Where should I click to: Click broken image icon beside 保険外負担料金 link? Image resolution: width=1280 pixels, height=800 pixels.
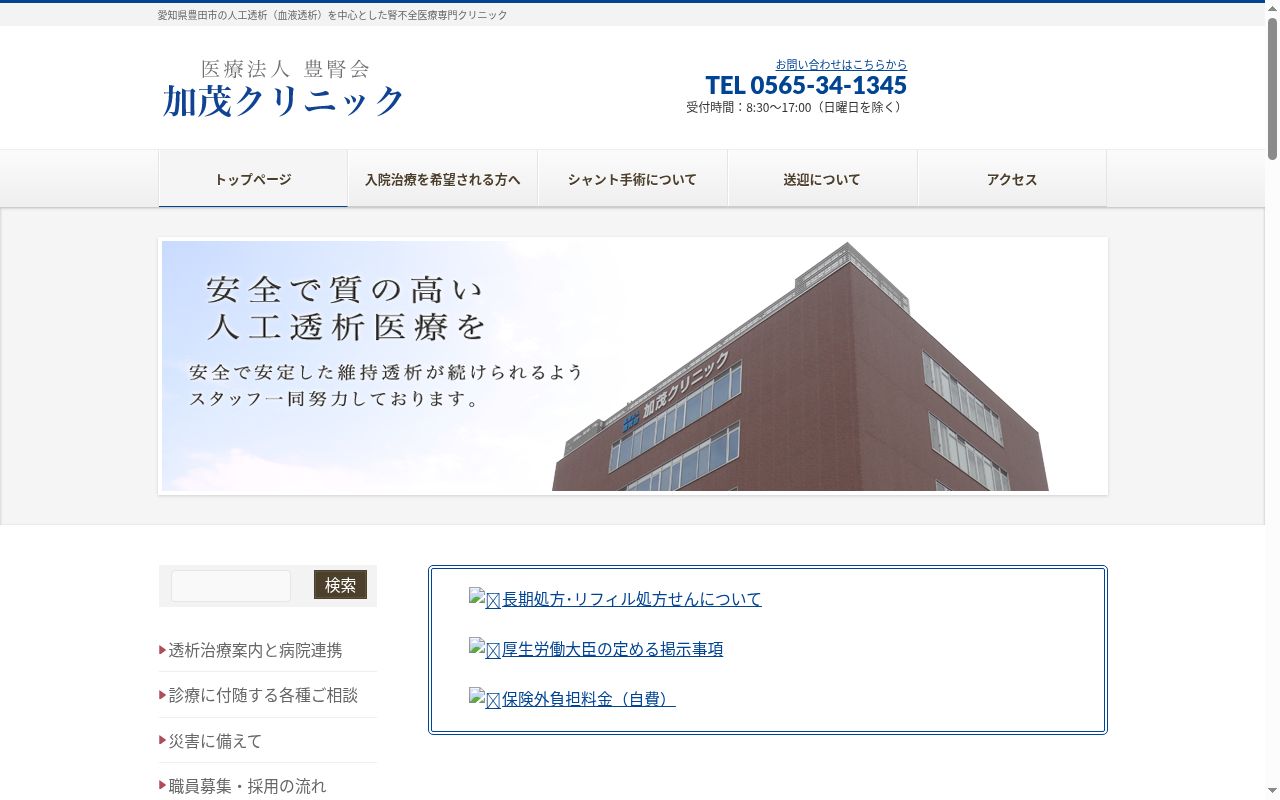(484, 698)
